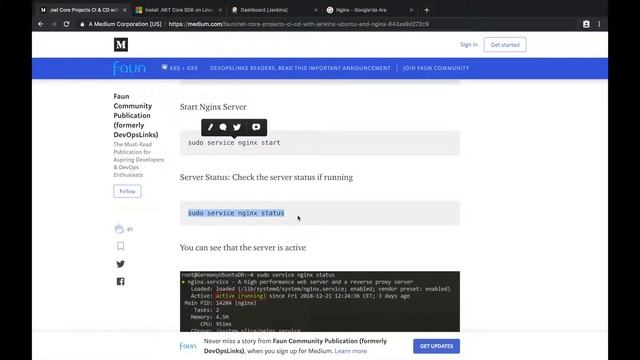640x360 pixels.
Task: Click the clap count 41
Action: point(130,229)
